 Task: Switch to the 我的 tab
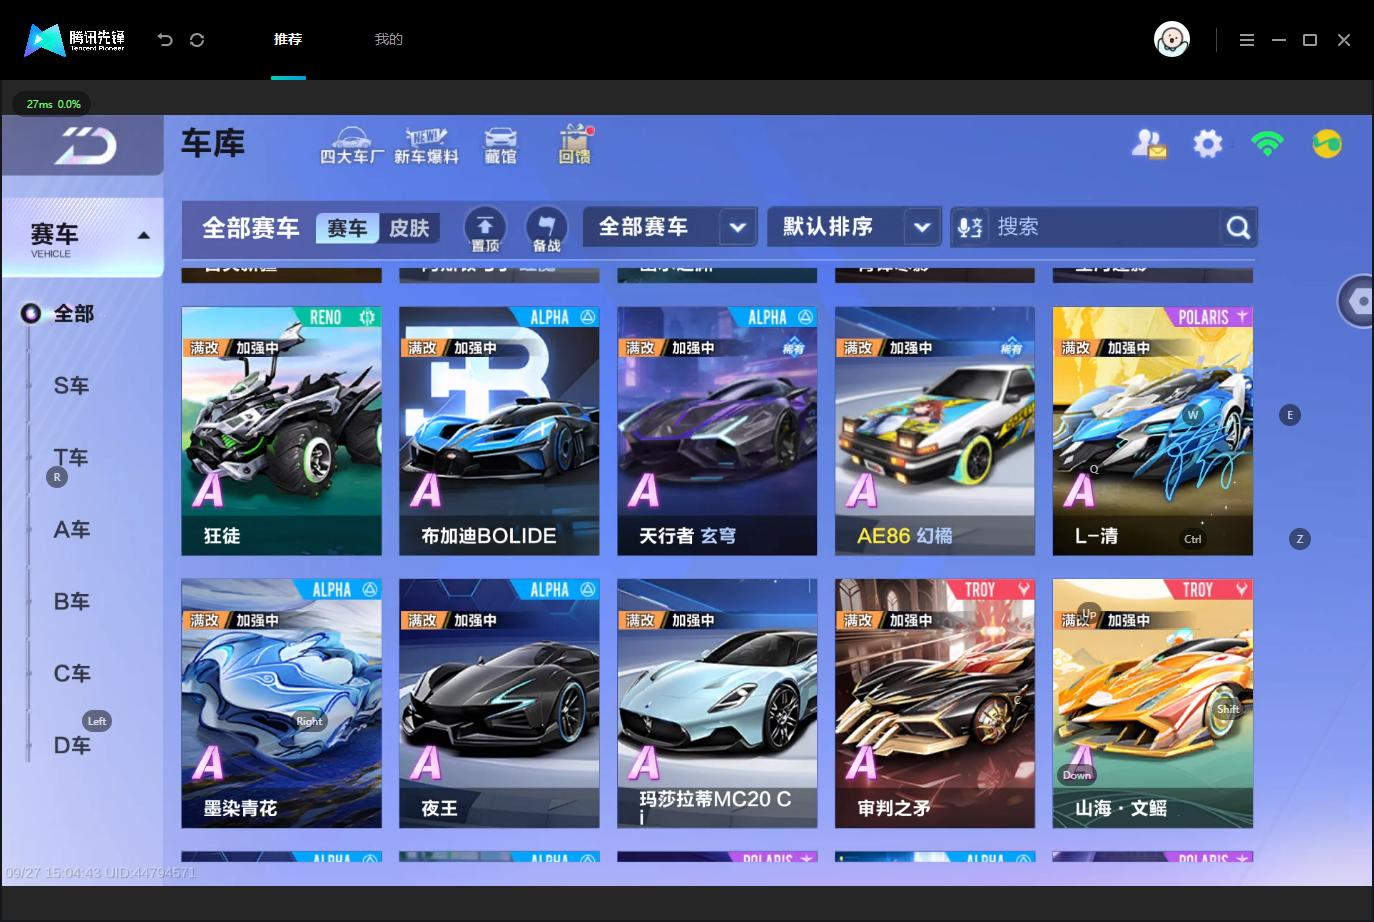(389, 39)
